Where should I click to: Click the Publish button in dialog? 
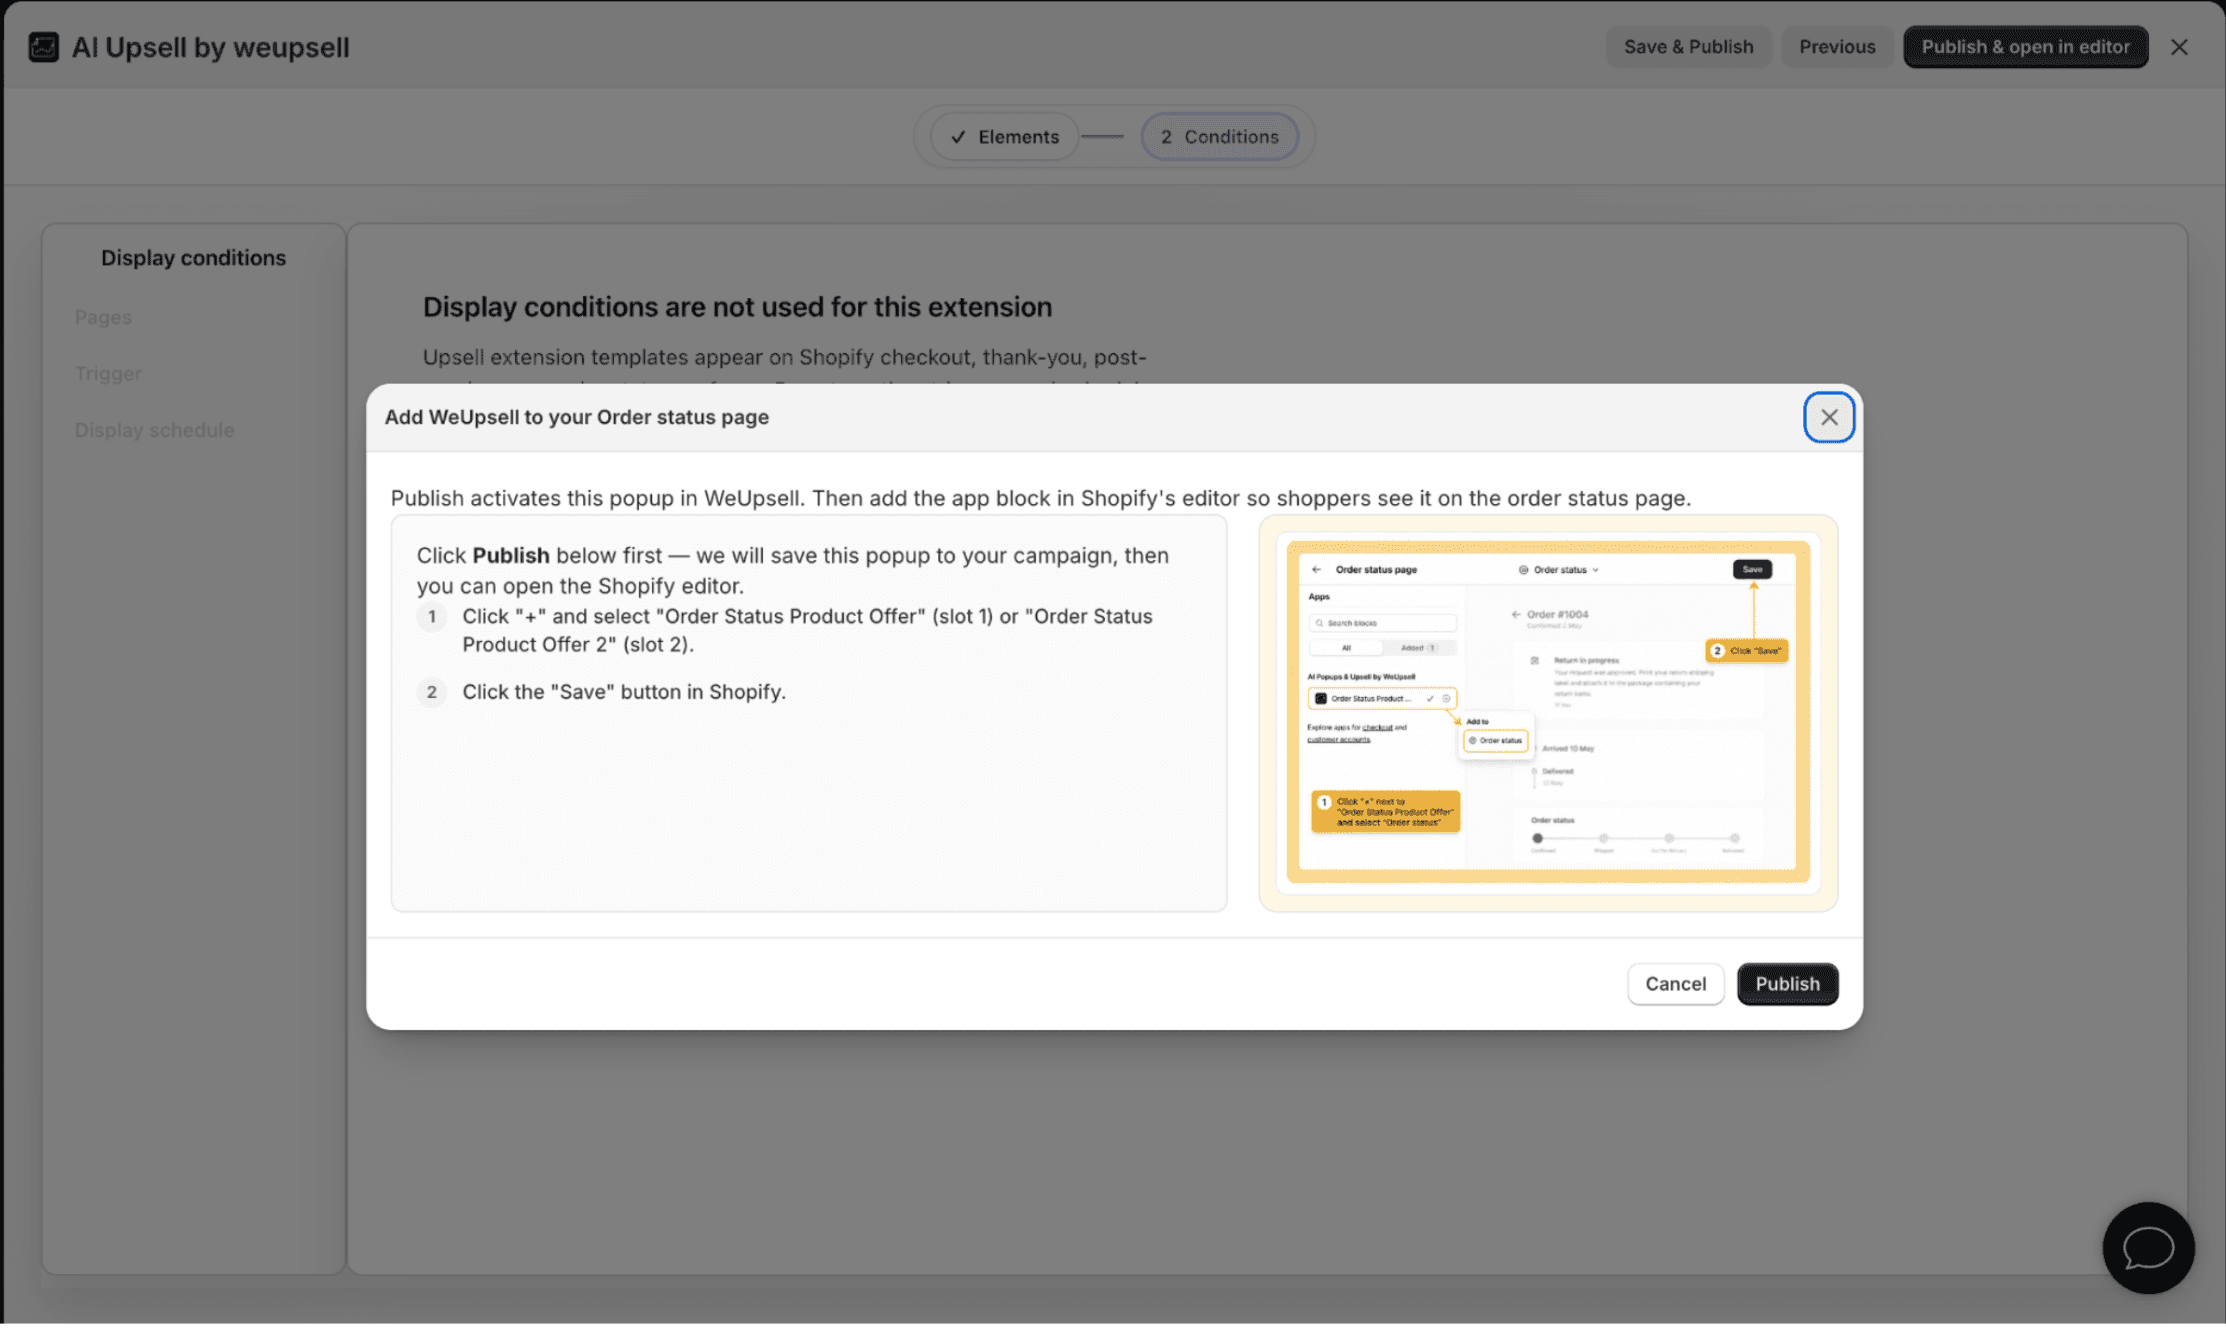[x=1787, y=984]
